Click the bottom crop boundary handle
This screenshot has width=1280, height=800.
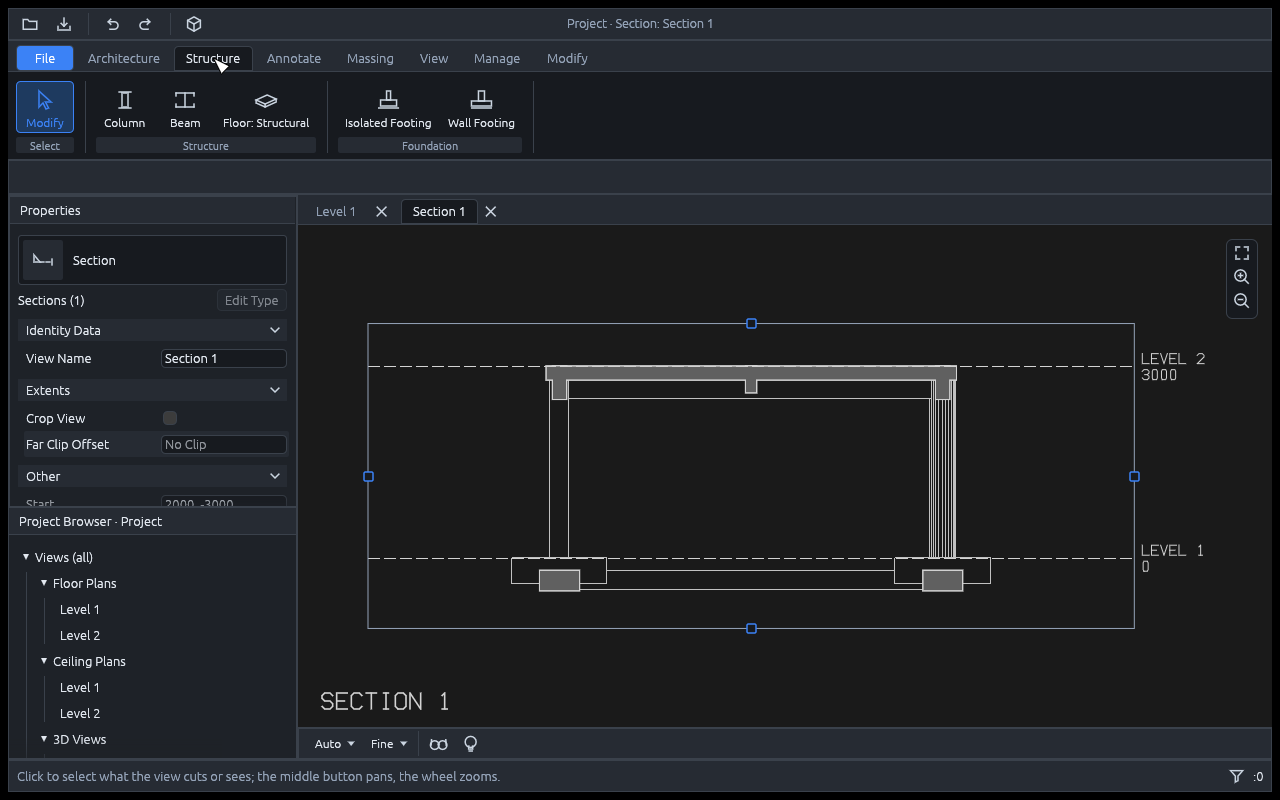(751, 629)
